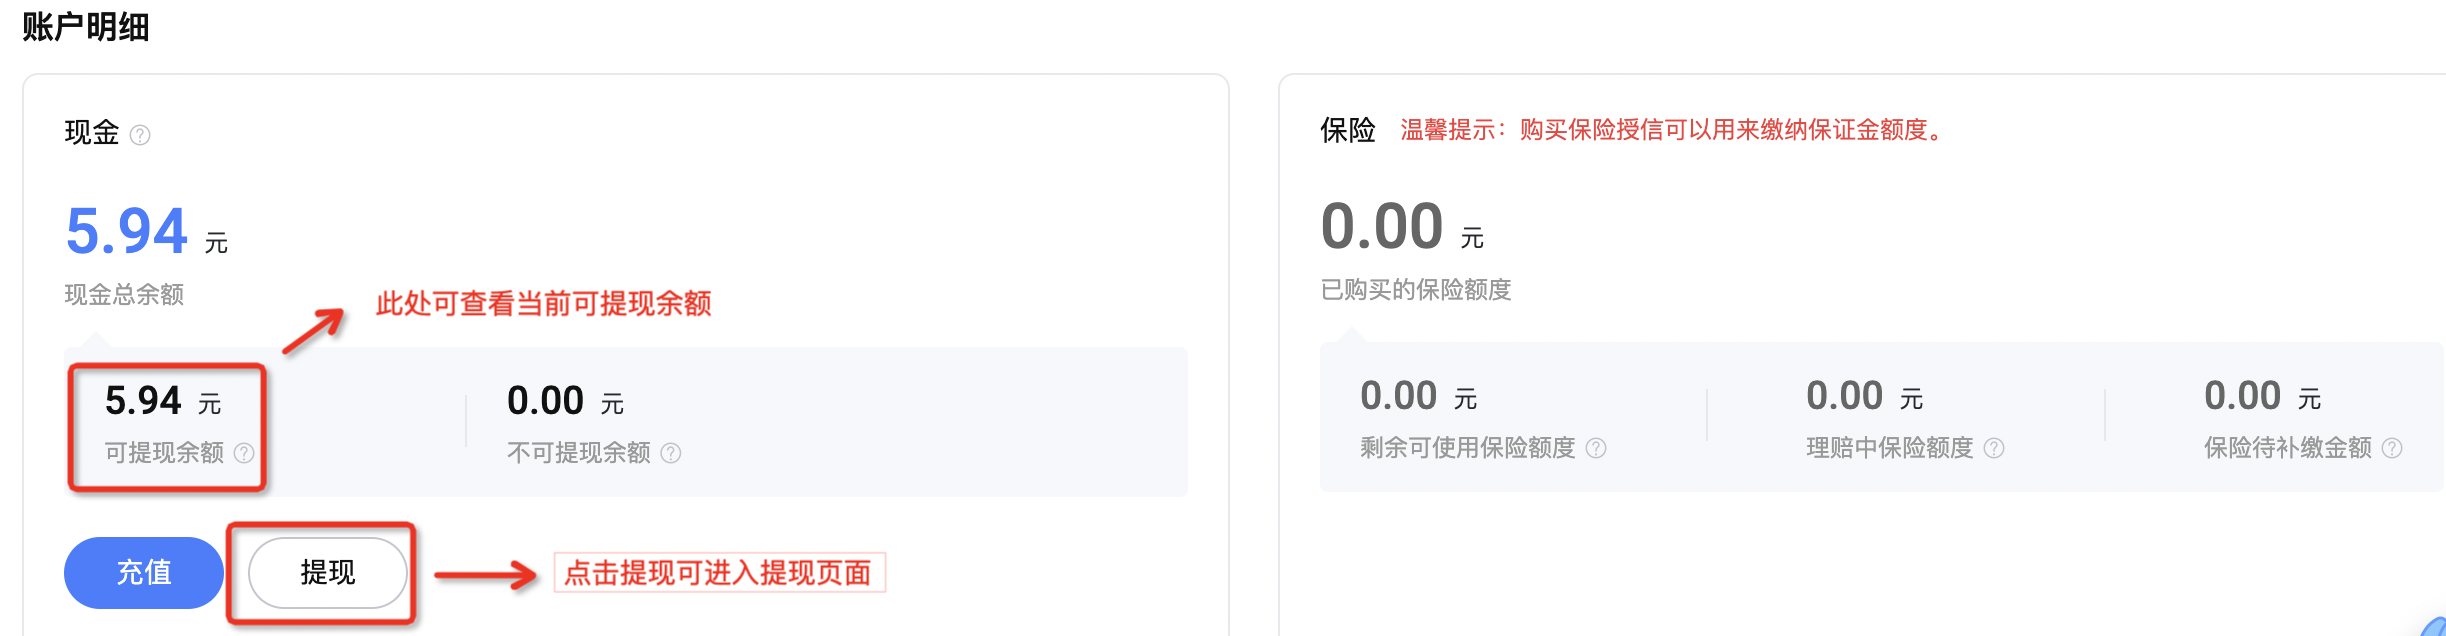Click help icon next to 保险待补缴金额
2446x636 pixels.
(2392, 448)
